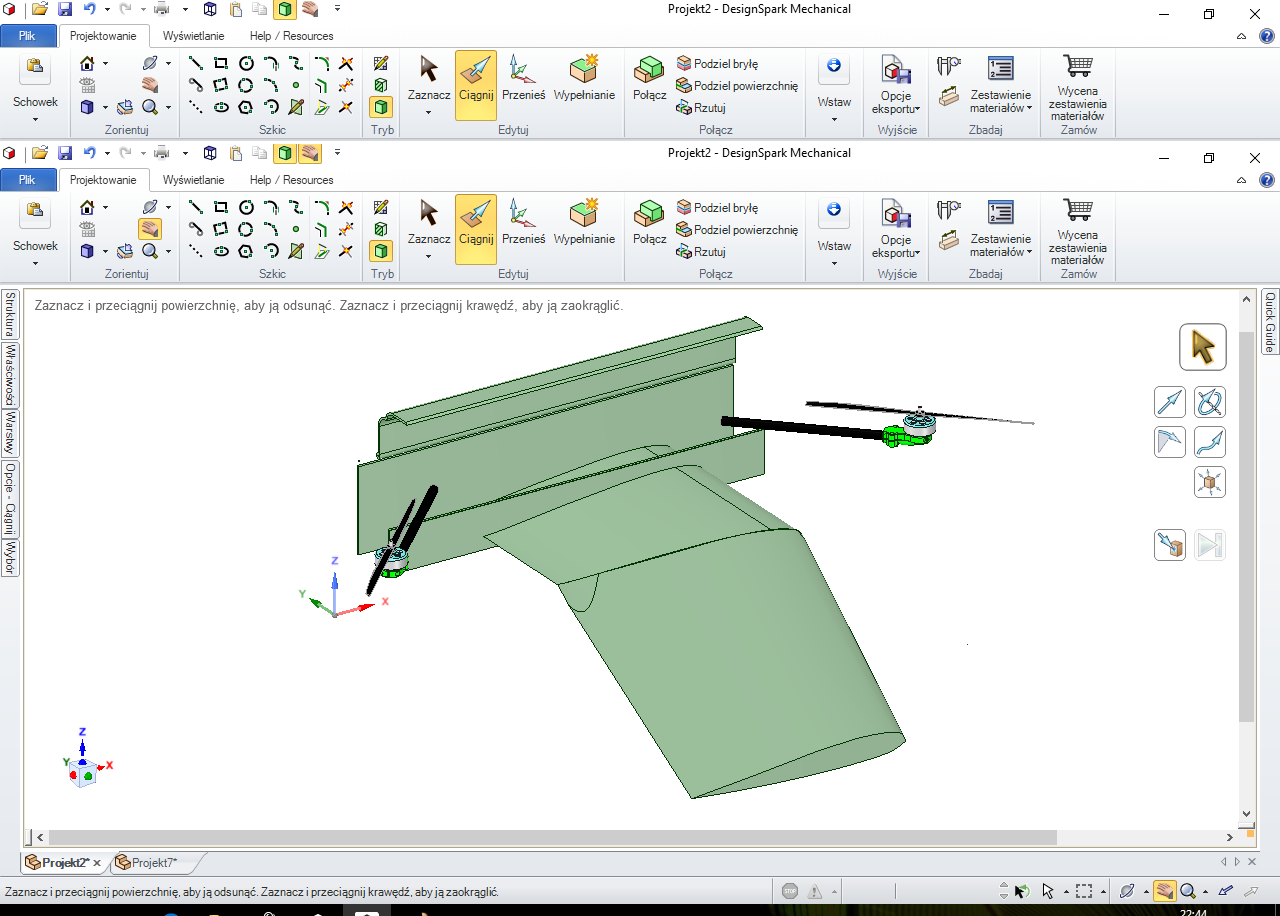This screenshot has height=916, width=1280.
Task: Open the Quick Guide side panel
Action: pos(1270,322)
